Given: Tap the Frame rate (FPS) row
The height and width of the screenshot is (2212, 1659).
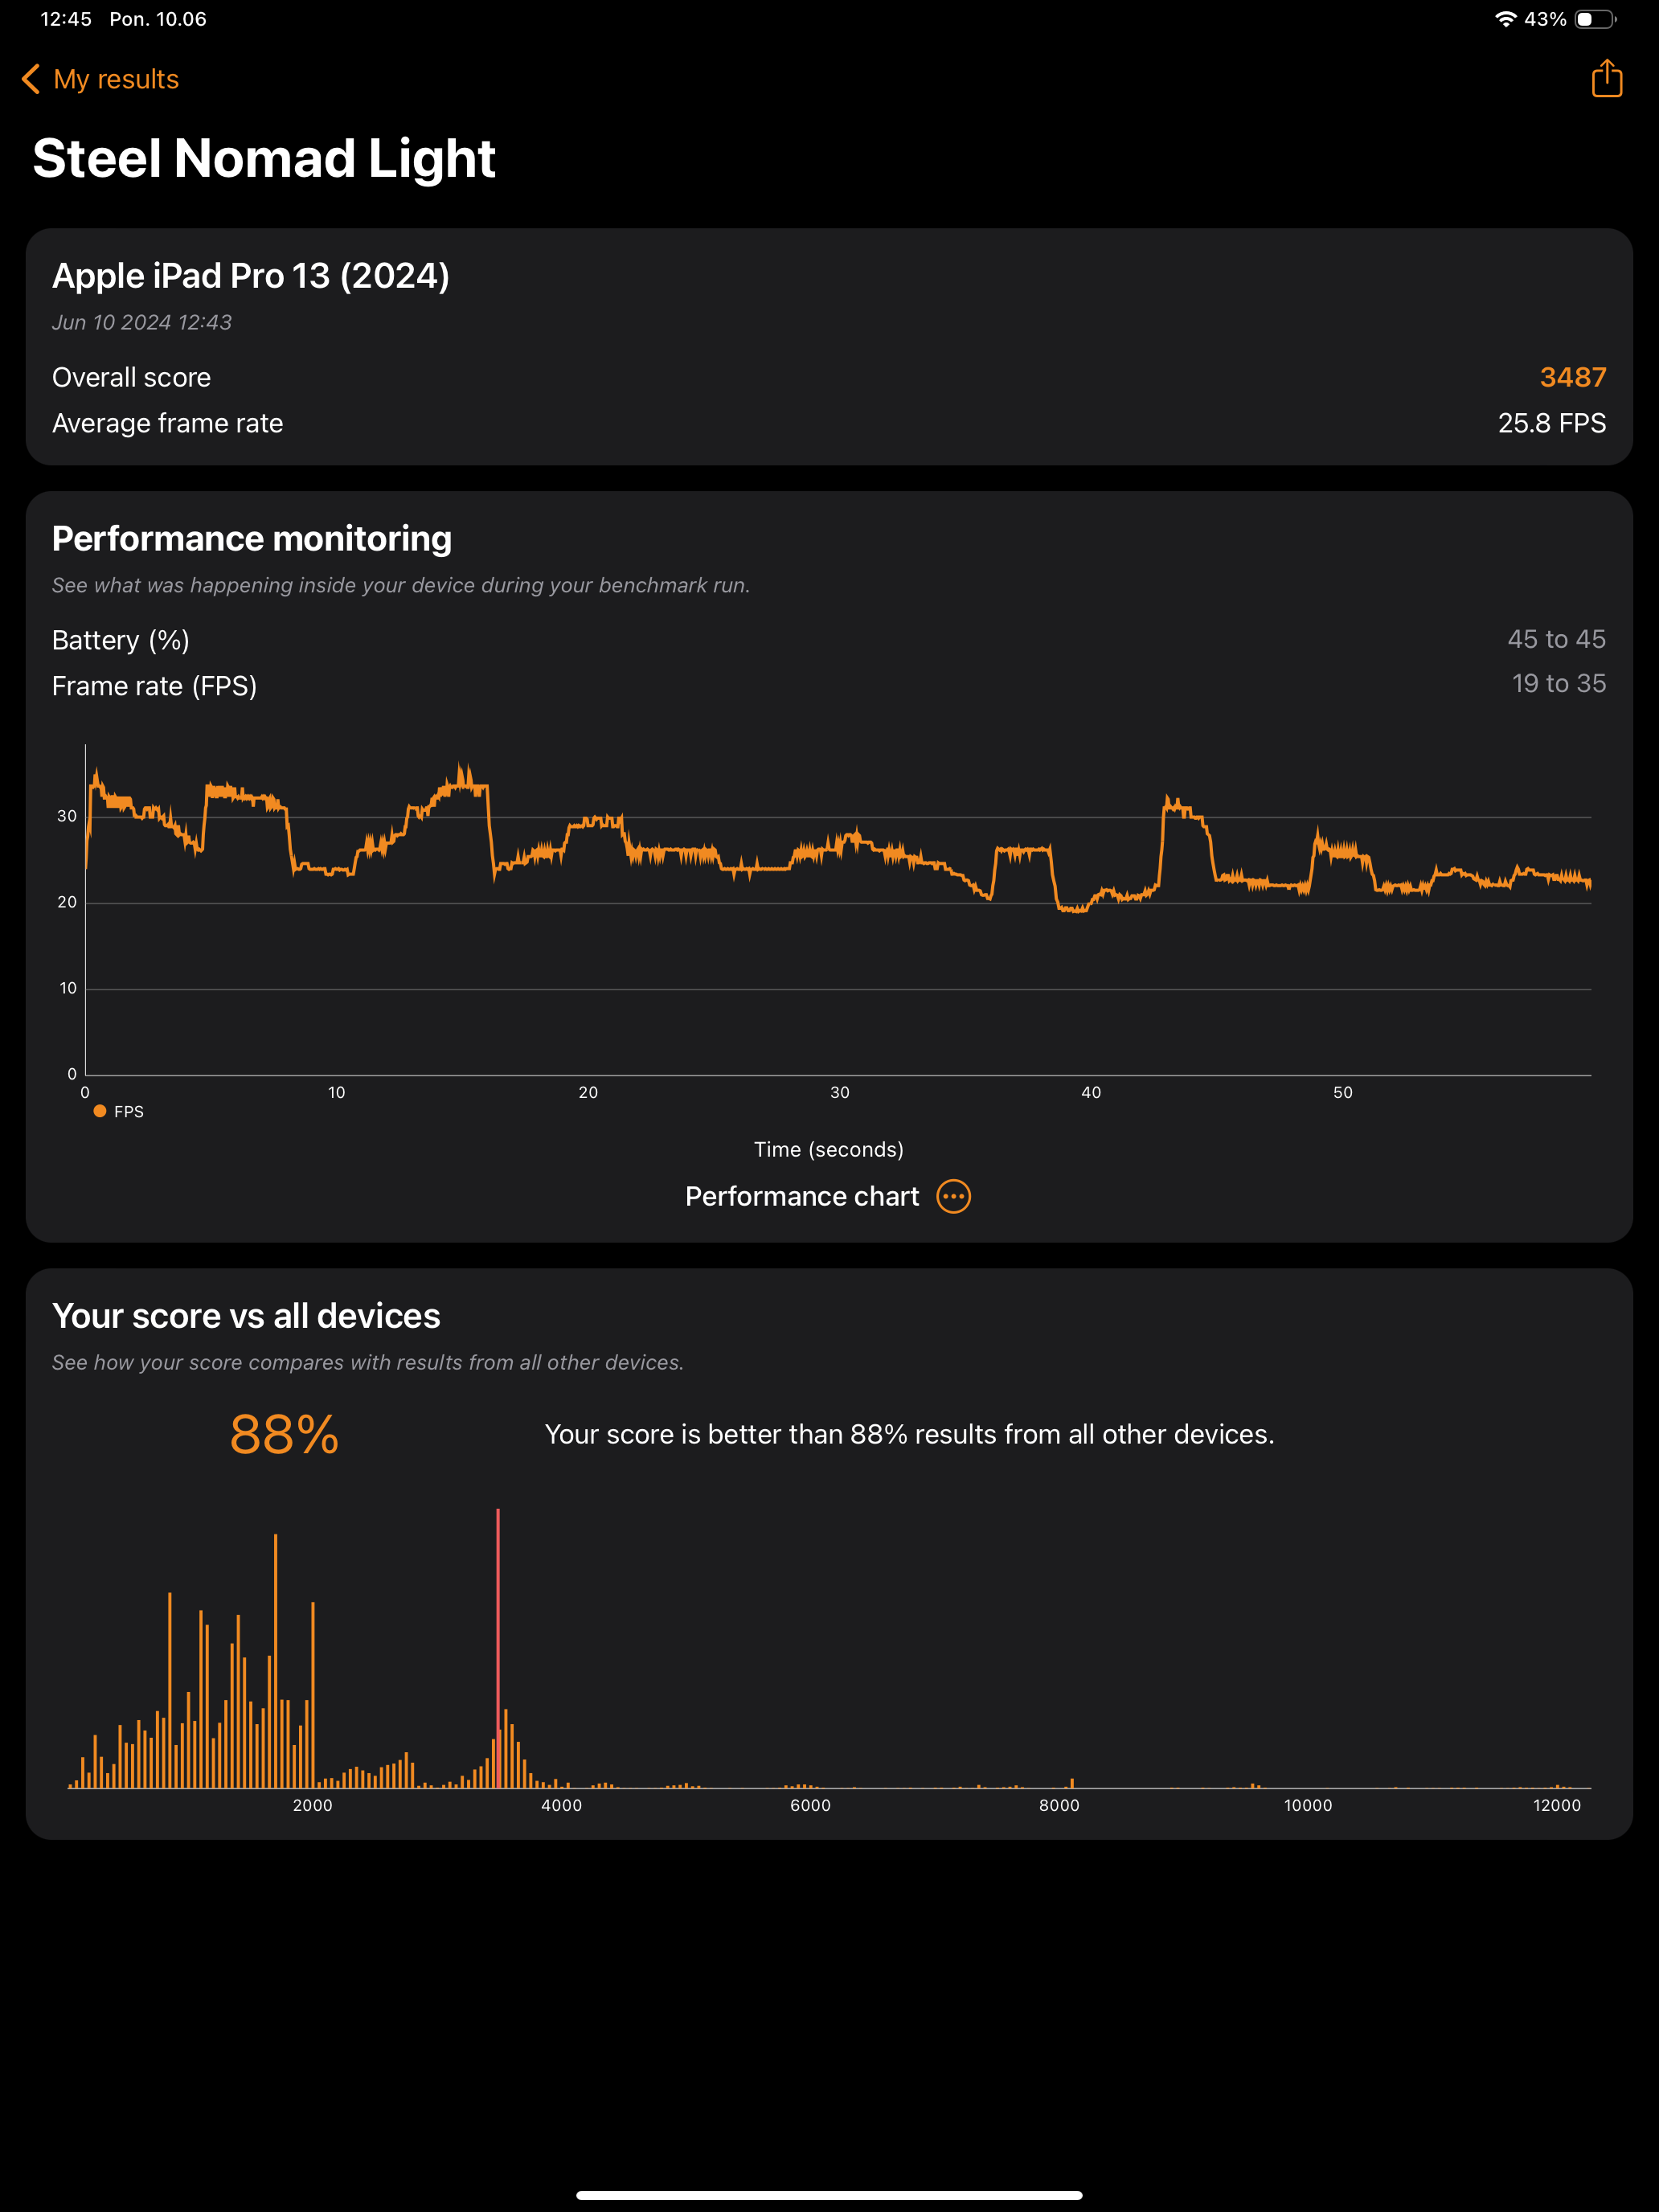Looking at the screenshot, I should (x=154, y=686).
